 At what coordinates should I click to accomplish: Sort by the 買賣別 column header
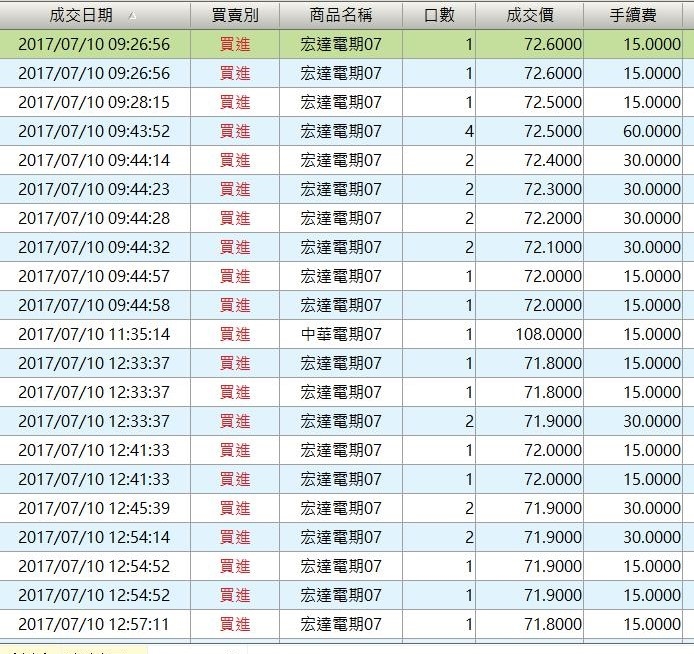click(235, 15)
